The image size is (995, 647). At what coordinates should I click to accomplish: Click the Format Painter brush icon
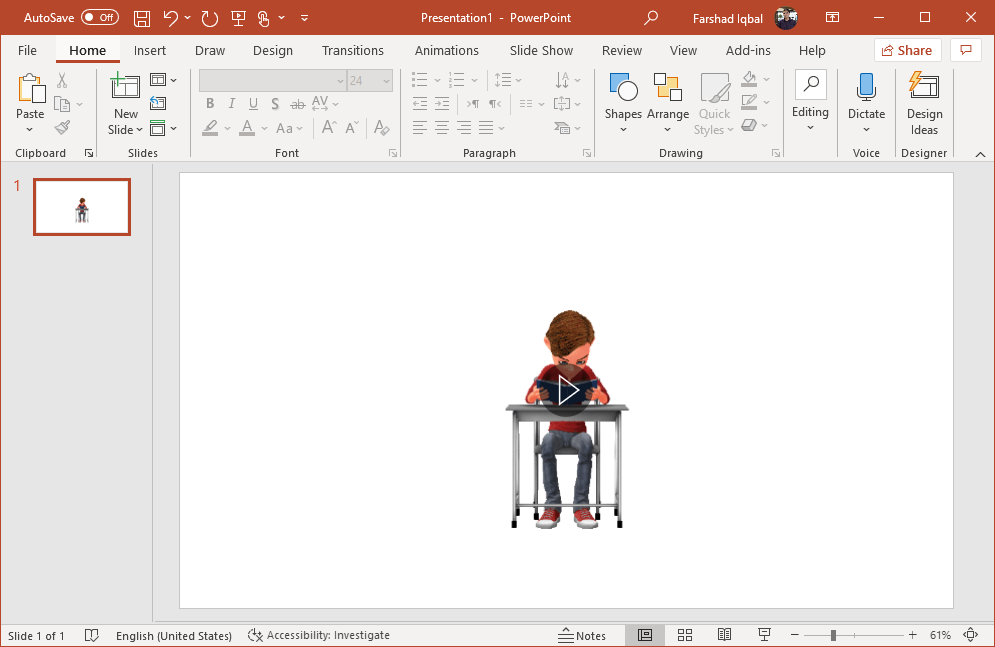pos(62,127)
